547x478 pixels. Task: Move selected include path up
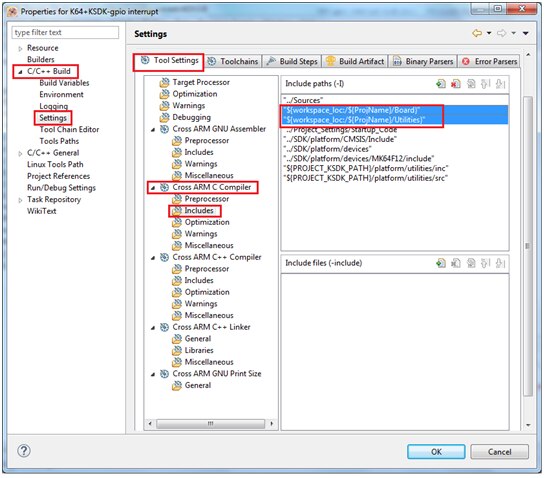click(x=486, y=84)
